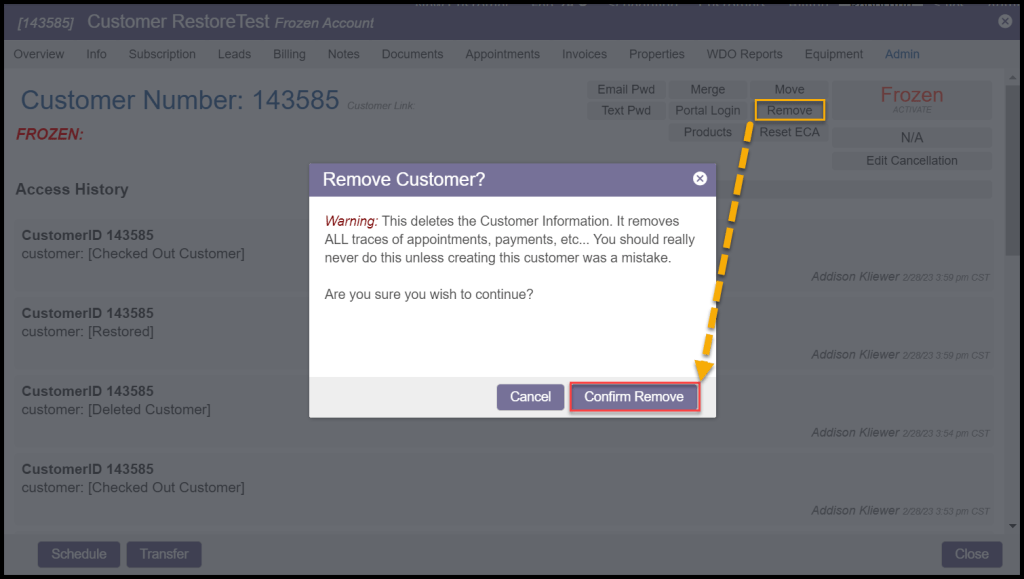Click Confirm Remove in the dialog
This screenshot has height=579, width=1024.
coord(634,397)
